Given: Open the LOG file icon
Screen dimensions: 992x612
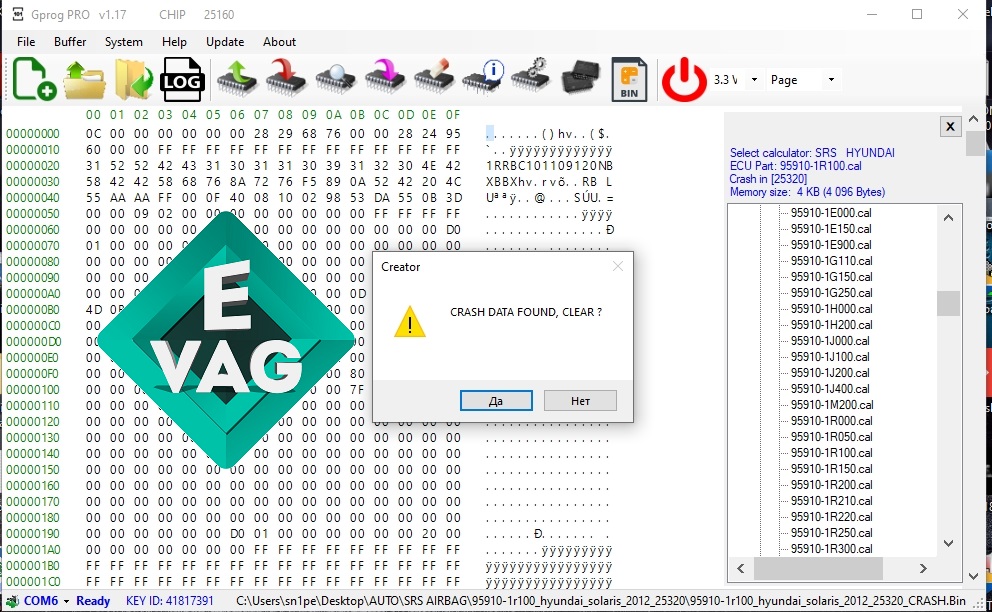Looking at the screenshot, I should click(182, 79).
